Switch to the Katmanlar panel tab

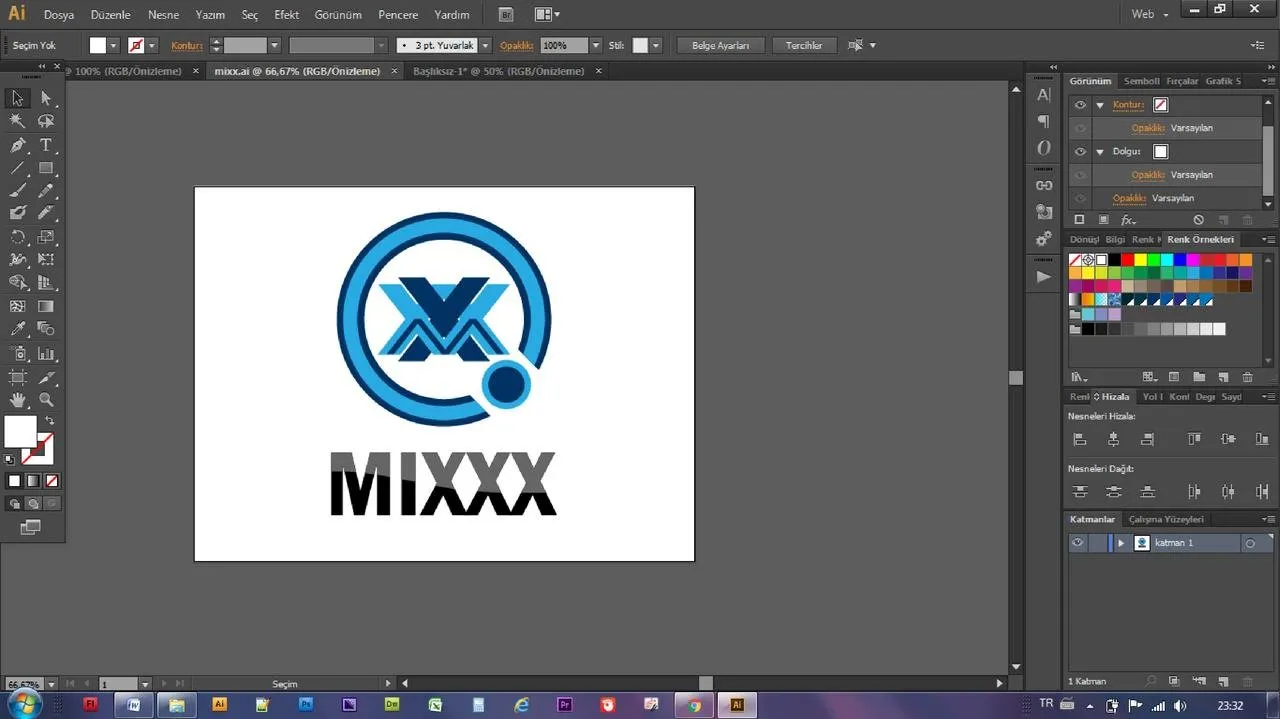[1092, 519]
